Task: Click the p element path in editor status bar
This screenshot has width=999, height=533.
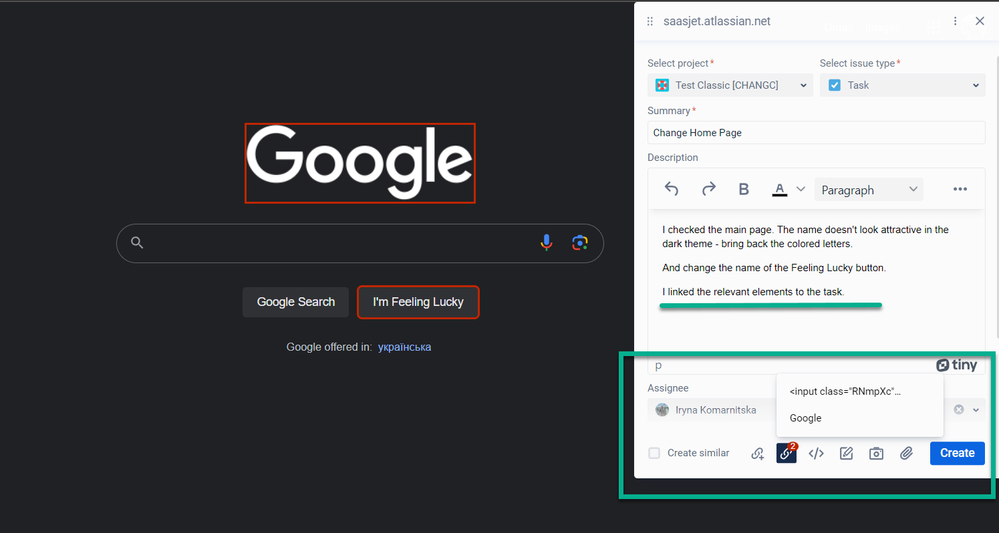Action: pyautogui.click(x=659, y=366)
